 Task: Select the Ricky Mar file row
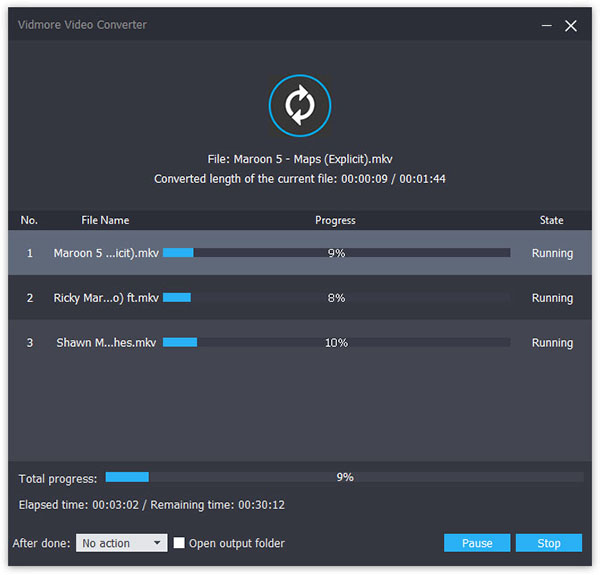(300, 297)
